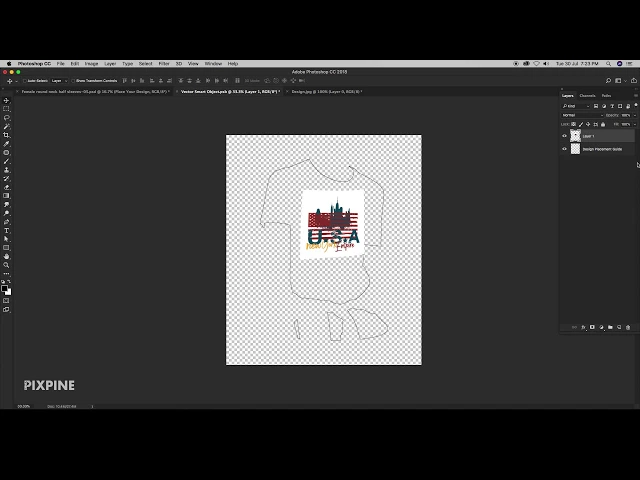Select the Move tool in the toolbox
The height and width of the screenshot is (480, 640).
click(x=6, y=100)
